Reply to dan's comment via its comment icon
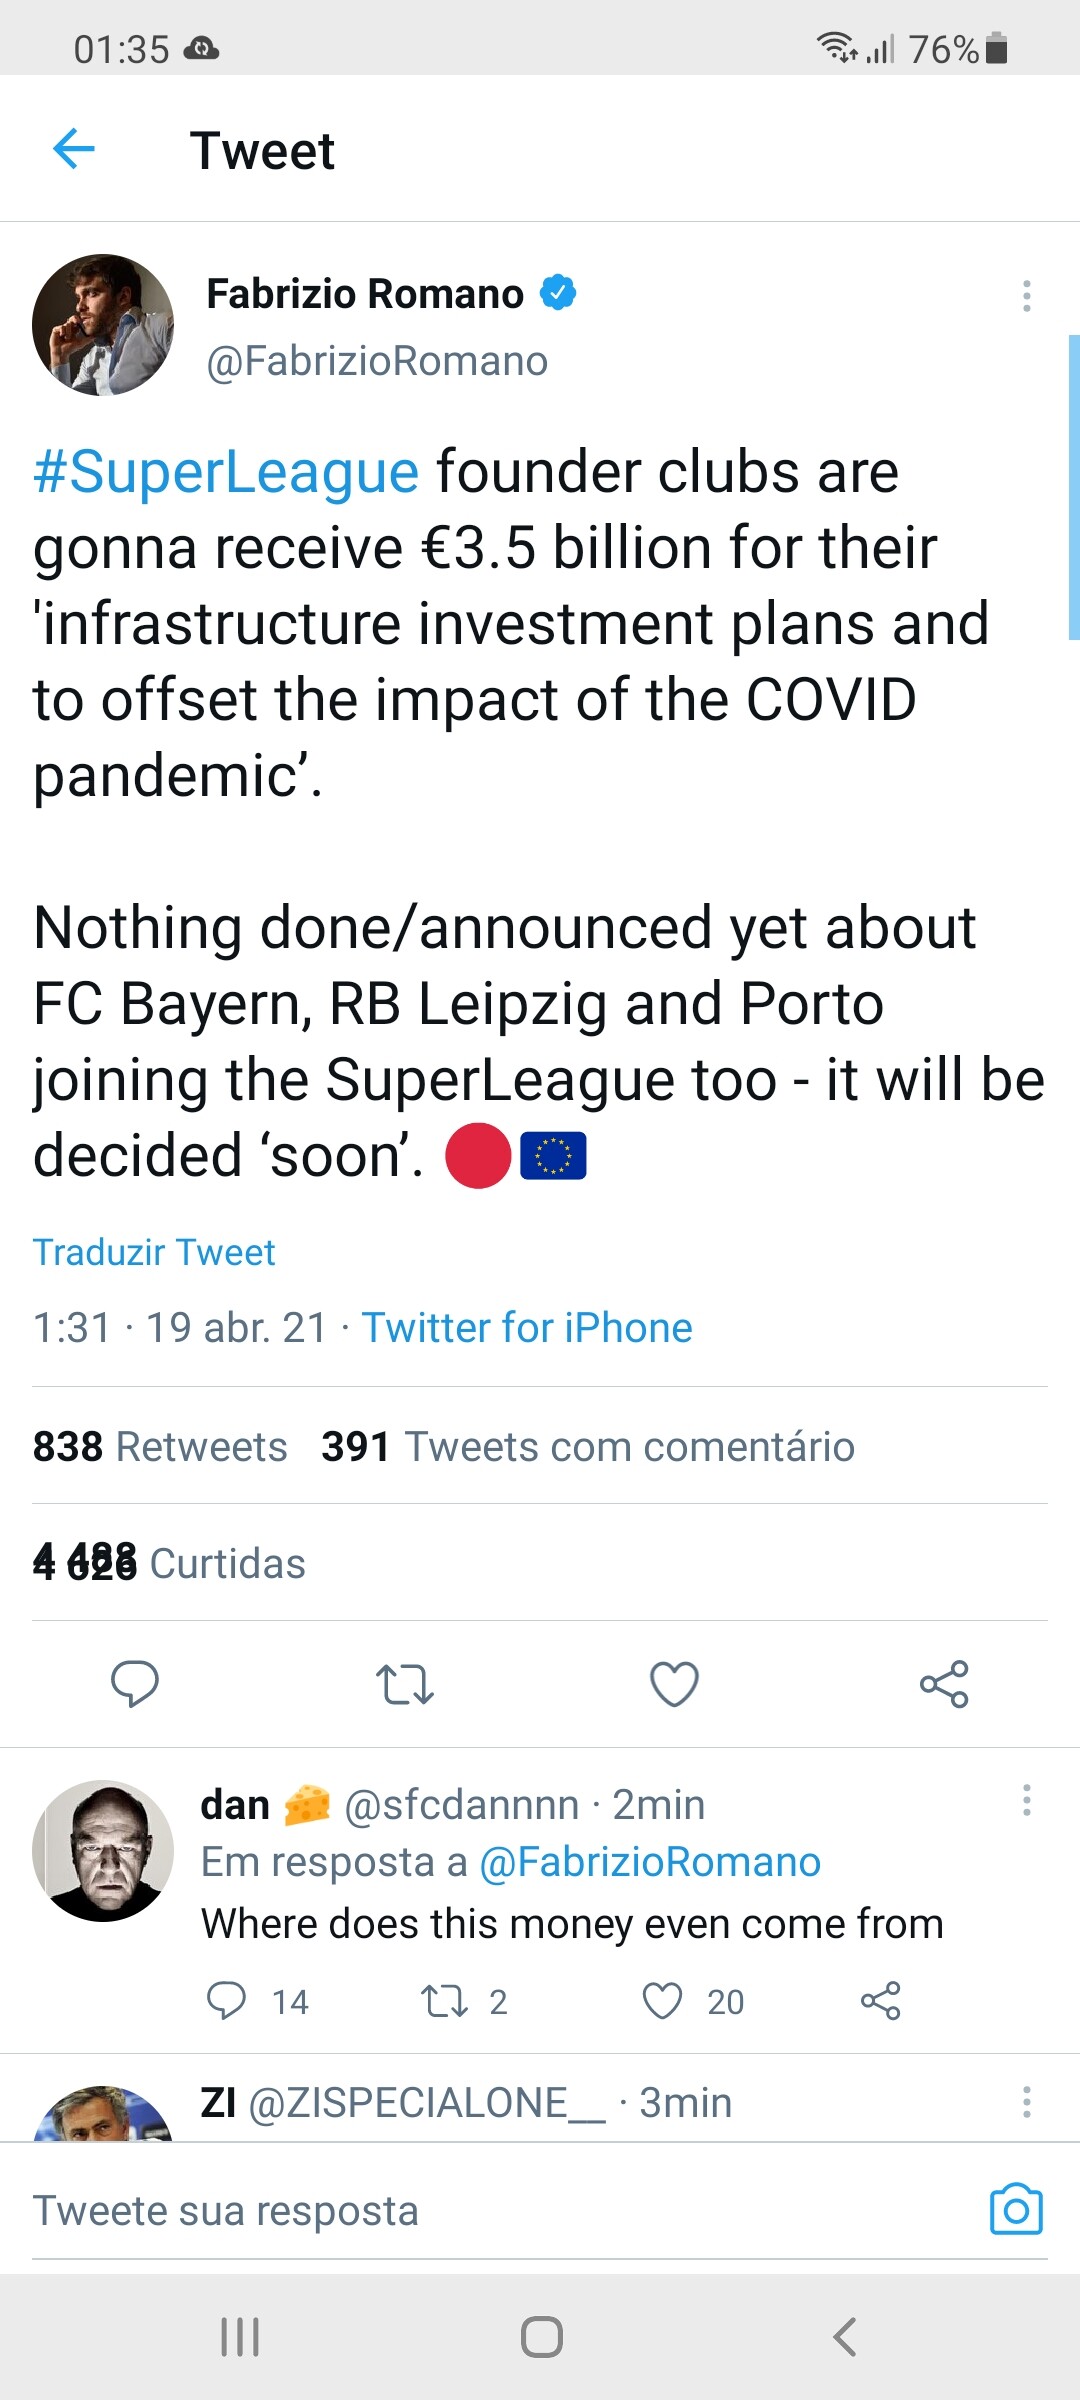Image resolution: width=1080 pixels, height=2400 pixels. point(227,2001)
